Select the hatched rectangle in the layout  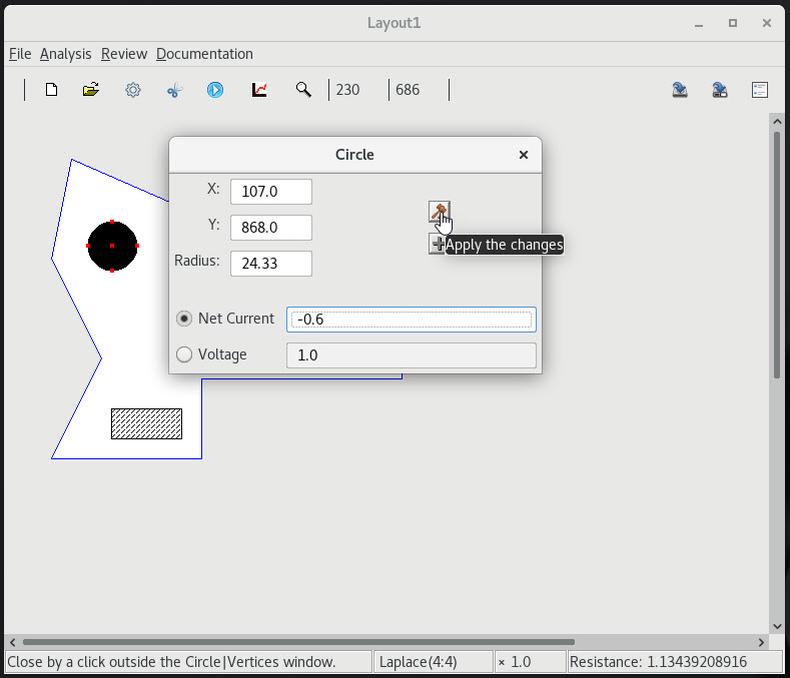pos(146,423)
